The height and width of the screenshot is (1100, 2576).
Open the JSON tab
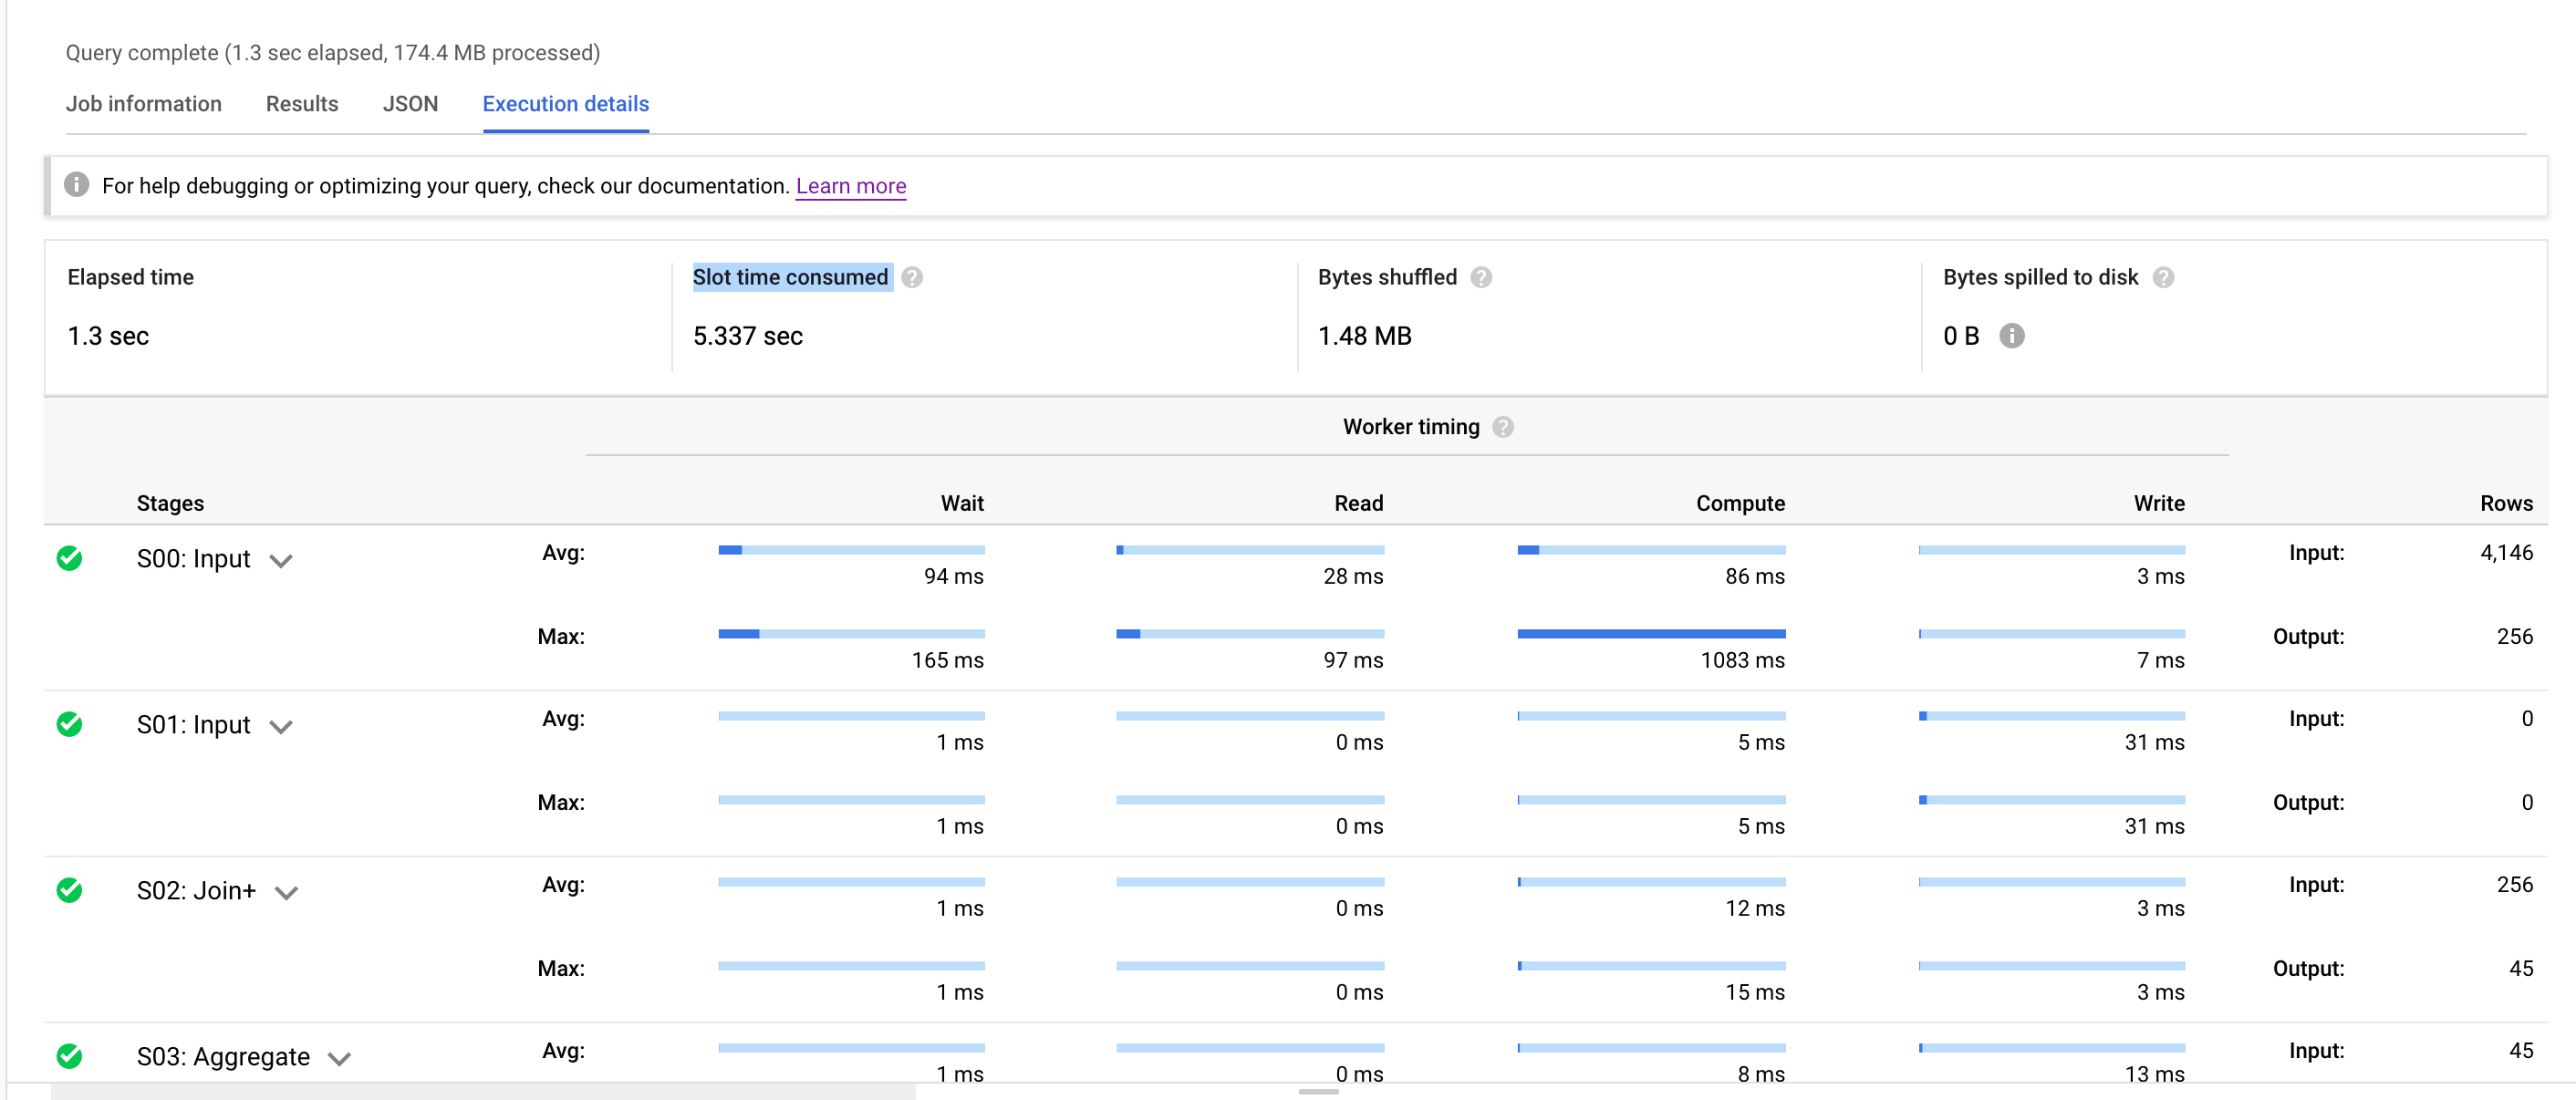(410, 103)
